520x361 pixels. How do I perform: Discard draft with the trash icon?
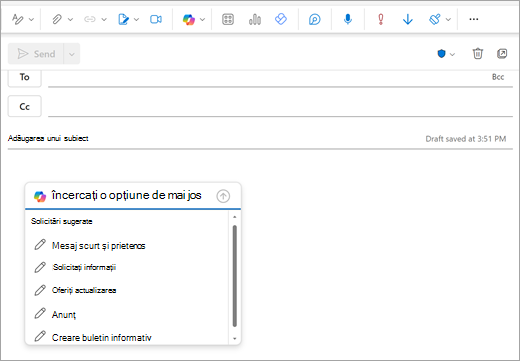pyautogui.click(x=478, y=53)
